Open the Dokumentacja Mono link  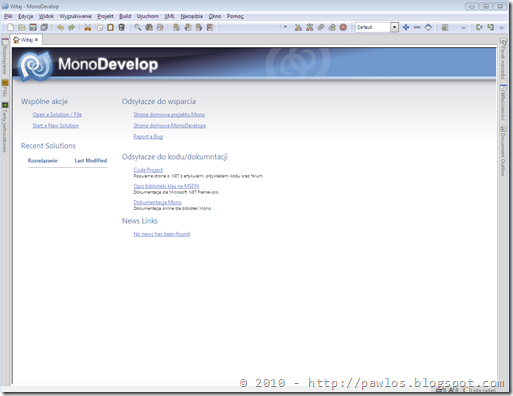point(157,202)
